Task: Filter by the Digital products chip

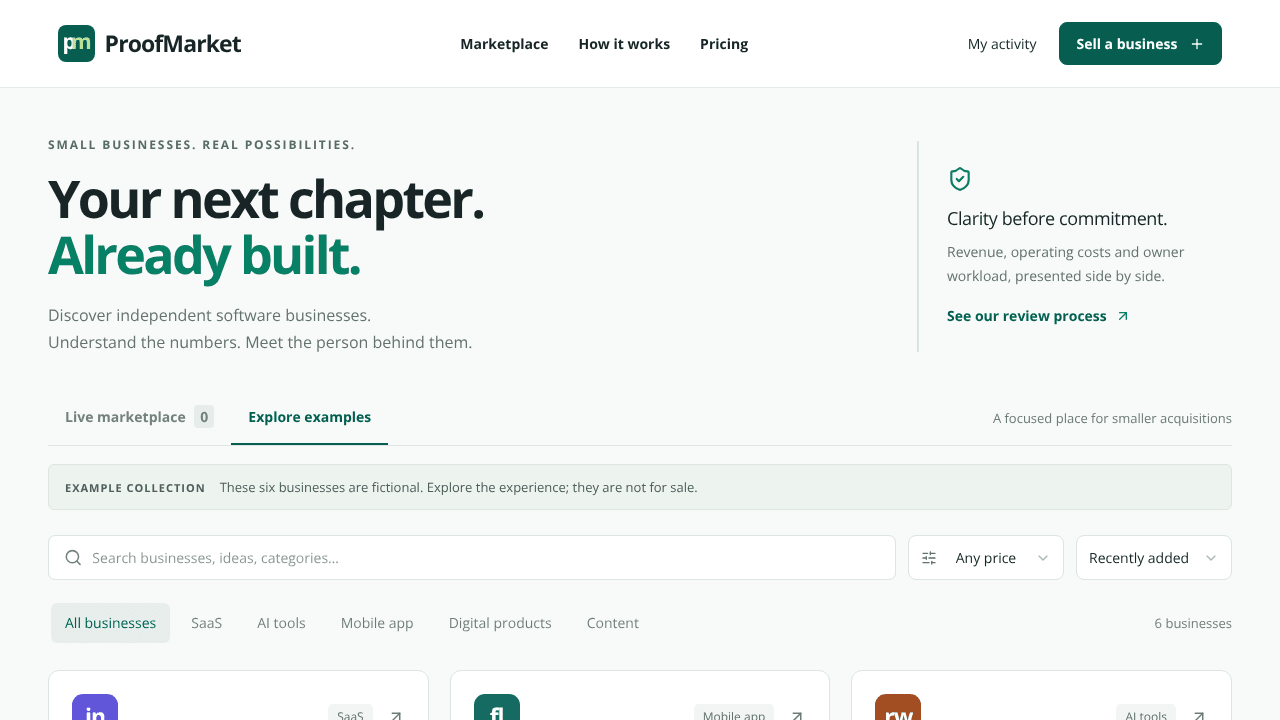Action: tap(500, 623)
